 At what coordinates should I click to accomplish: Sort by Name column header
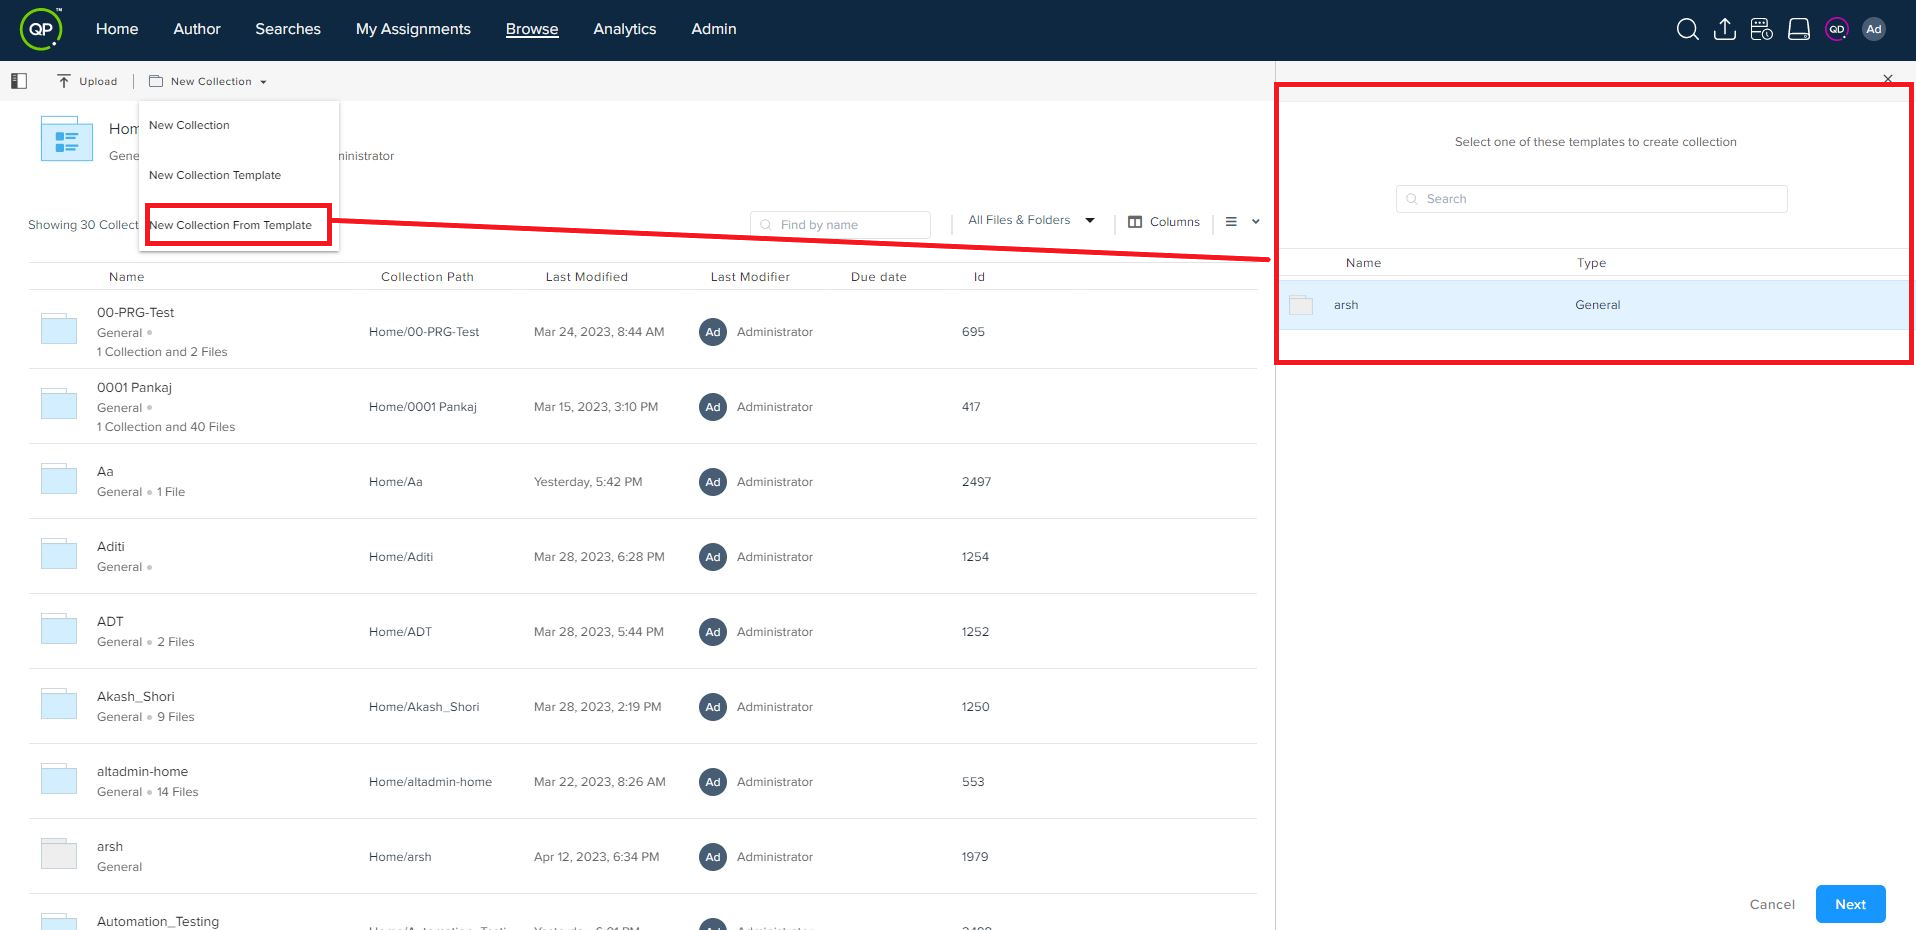126,277
